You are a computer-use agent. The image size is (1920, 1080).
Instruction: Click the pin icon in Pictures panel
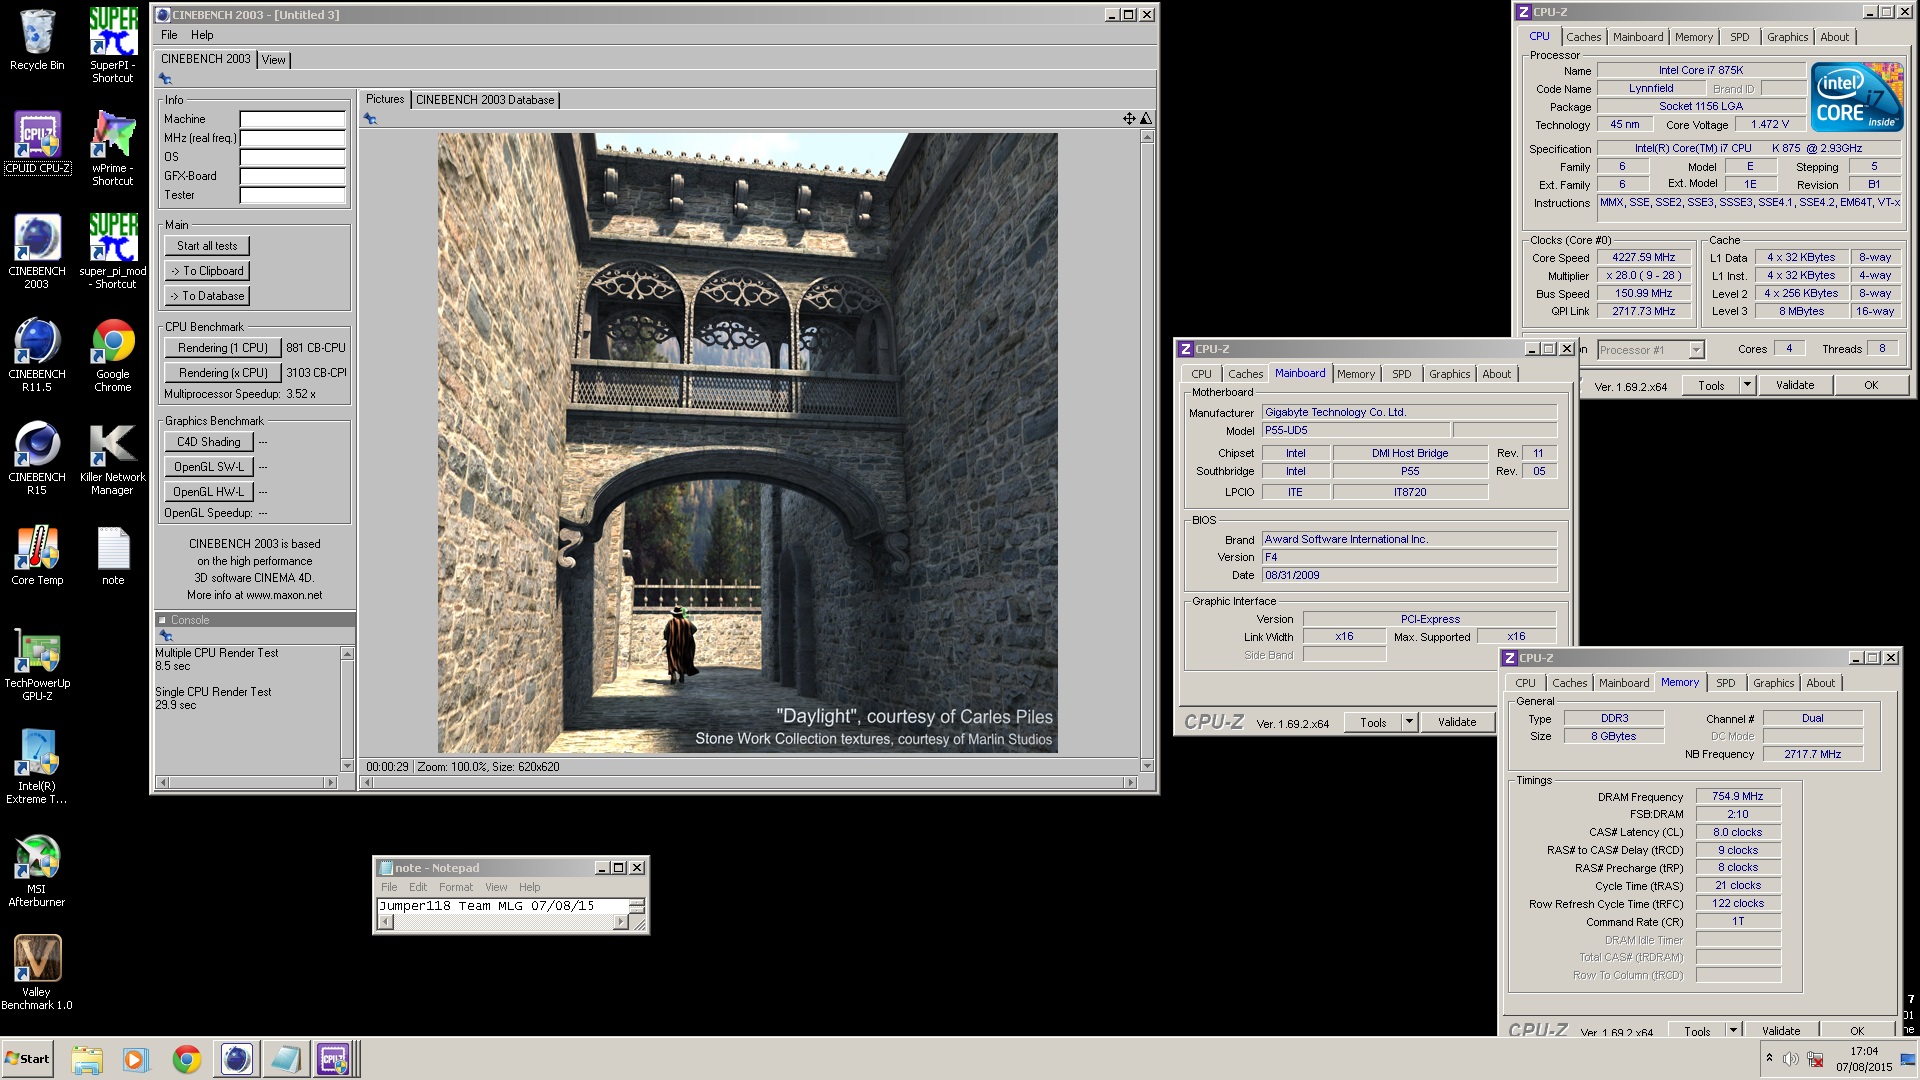coord(370,118)
